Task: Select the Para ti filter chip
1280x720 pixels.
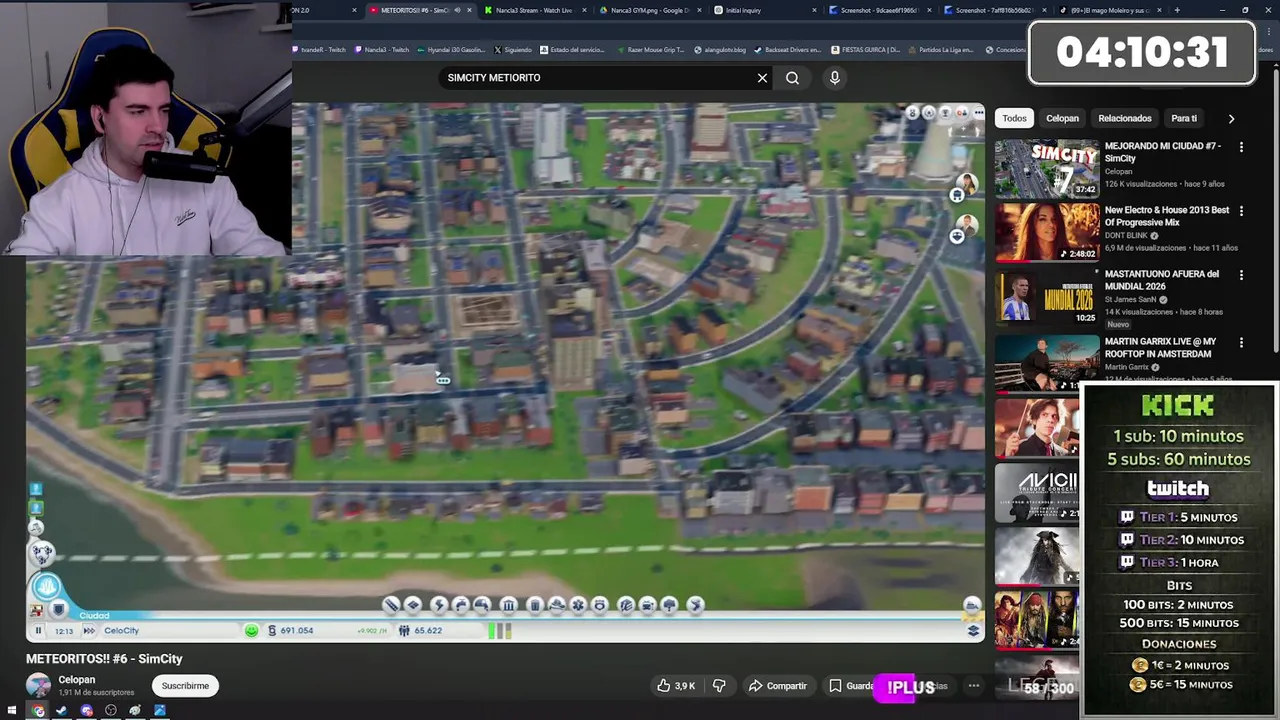Action: [1184, 118]
